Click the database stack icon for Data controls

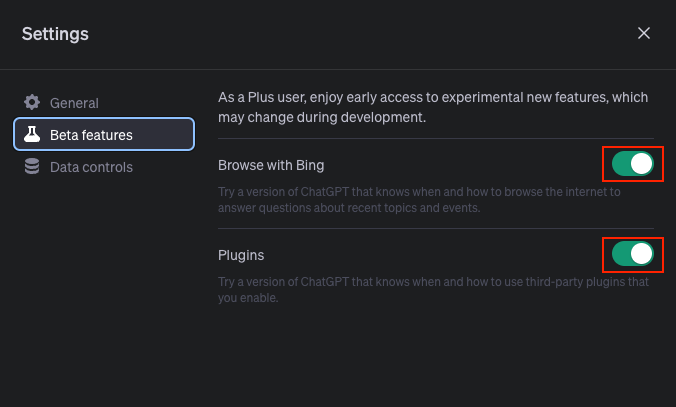click(32, 166)
